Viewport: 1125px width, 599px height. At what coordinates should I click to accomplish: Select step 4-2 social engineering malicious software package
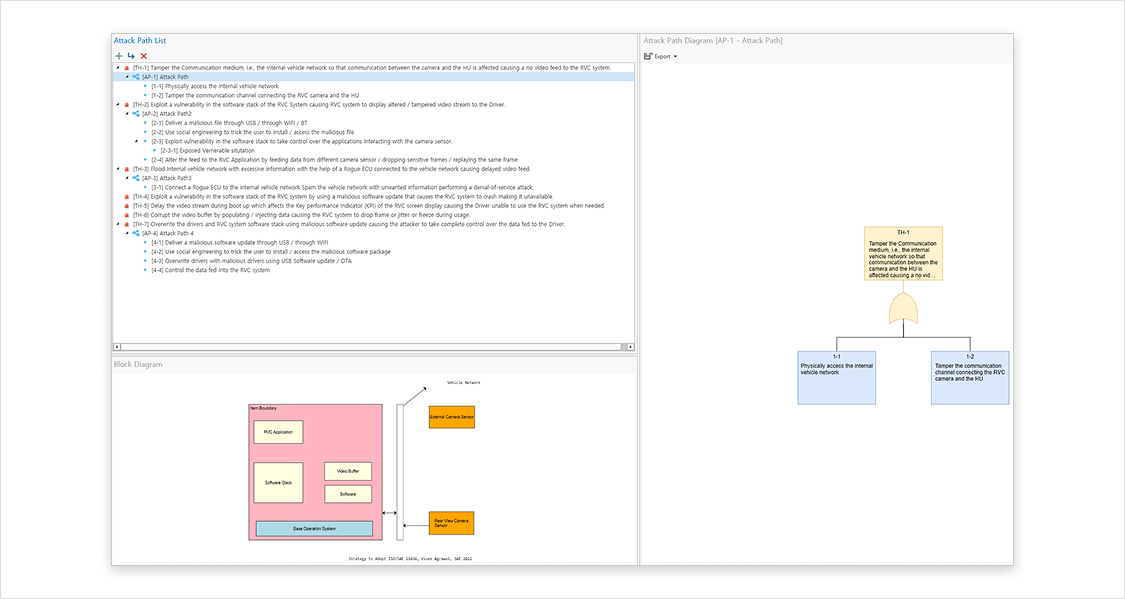[x=270, y=252]
